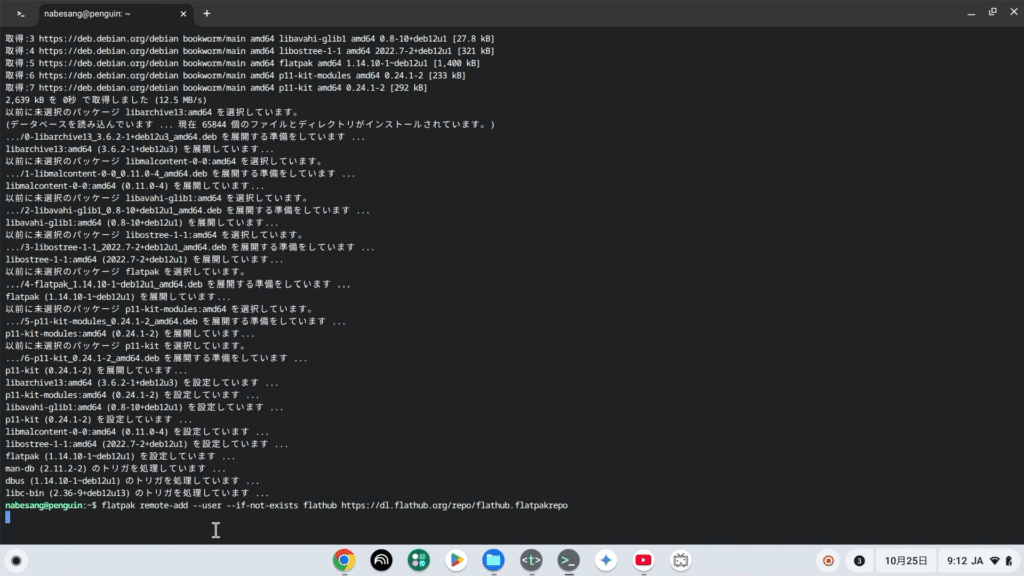Screen dimensions: 1024x576
Task: Open the calendar from the 10月25日 date
Action: (908, 560)
